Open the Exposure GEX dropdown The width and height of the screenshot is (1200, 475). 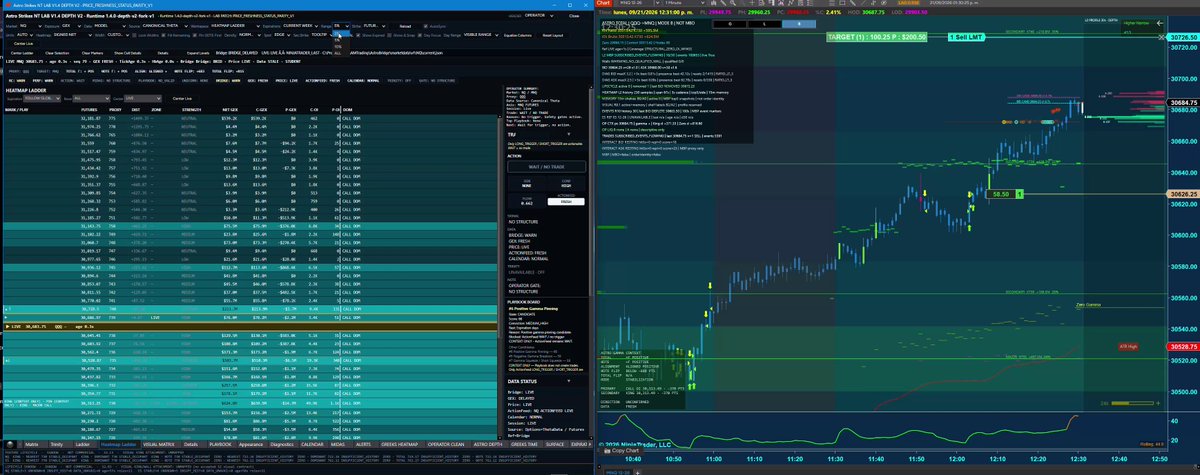[x=71, y=24]
